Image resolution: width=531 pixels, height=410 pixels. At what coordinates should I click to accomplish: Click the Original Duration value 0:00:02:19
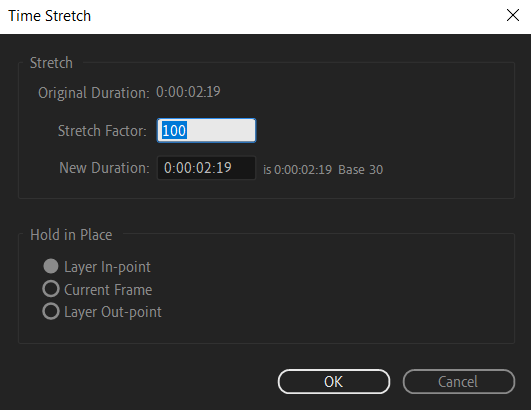[x=188, y=92]
